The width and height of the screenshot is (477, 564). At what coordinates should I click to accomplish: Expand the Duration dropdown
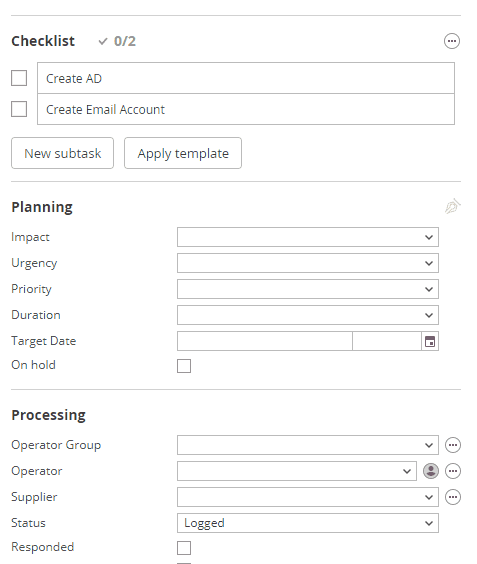point(308,315)
